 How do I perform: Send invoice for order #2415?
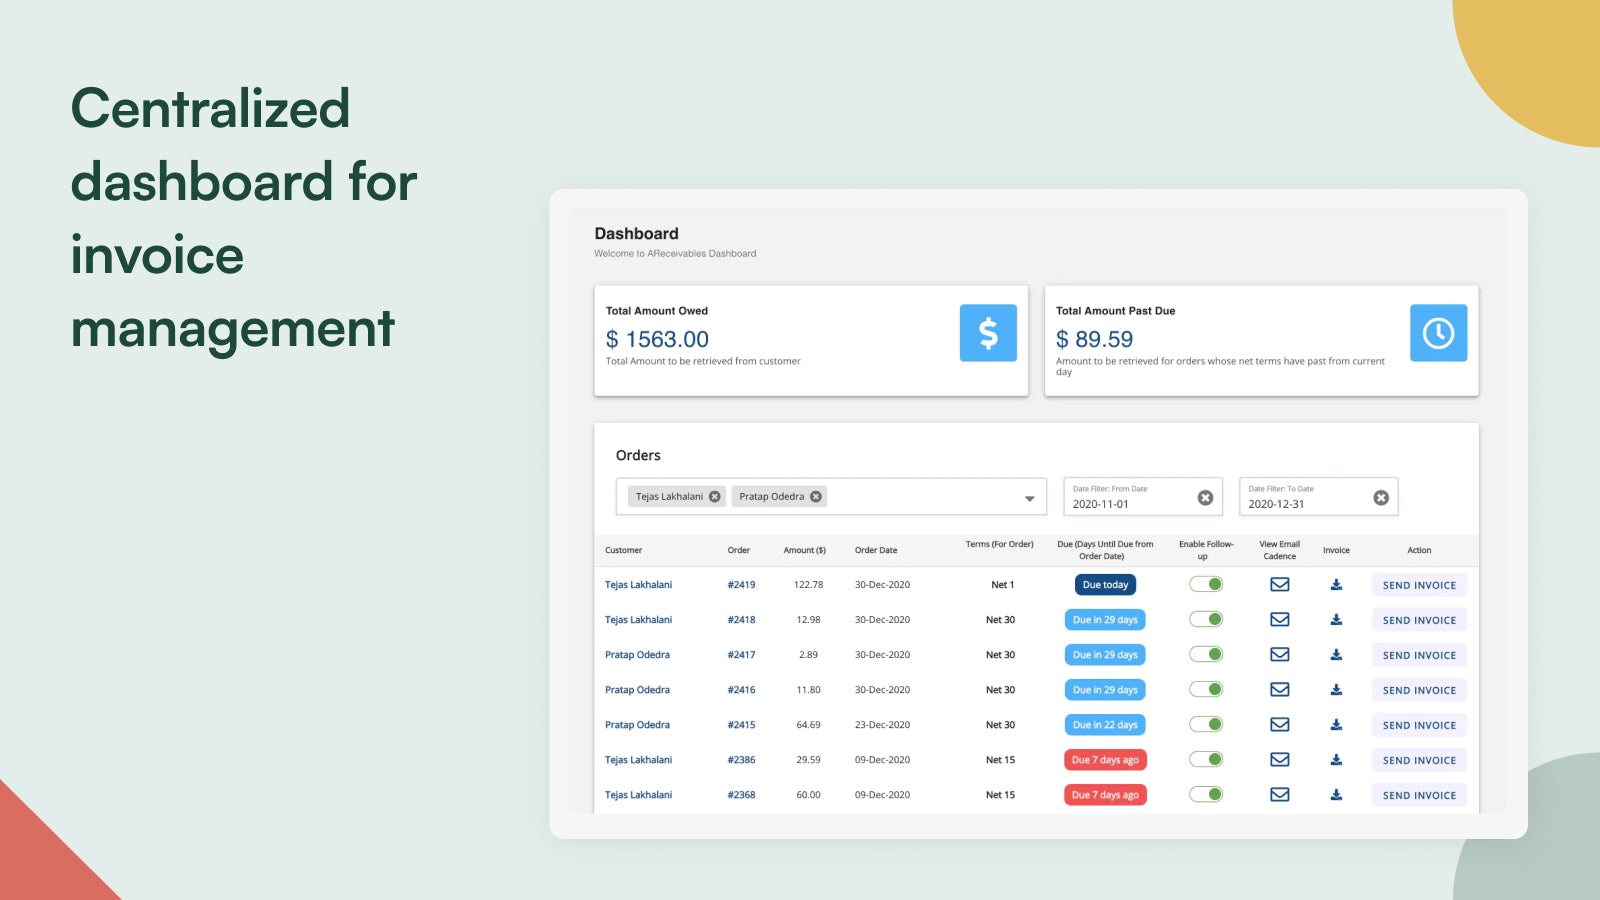1419,725
